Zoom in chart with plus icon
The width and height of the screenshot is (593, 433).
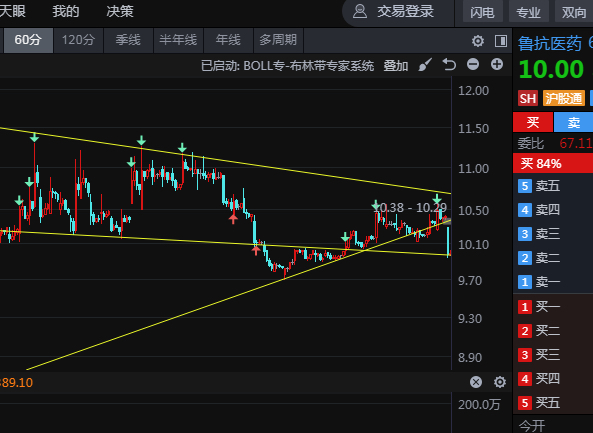click(497, 64)
